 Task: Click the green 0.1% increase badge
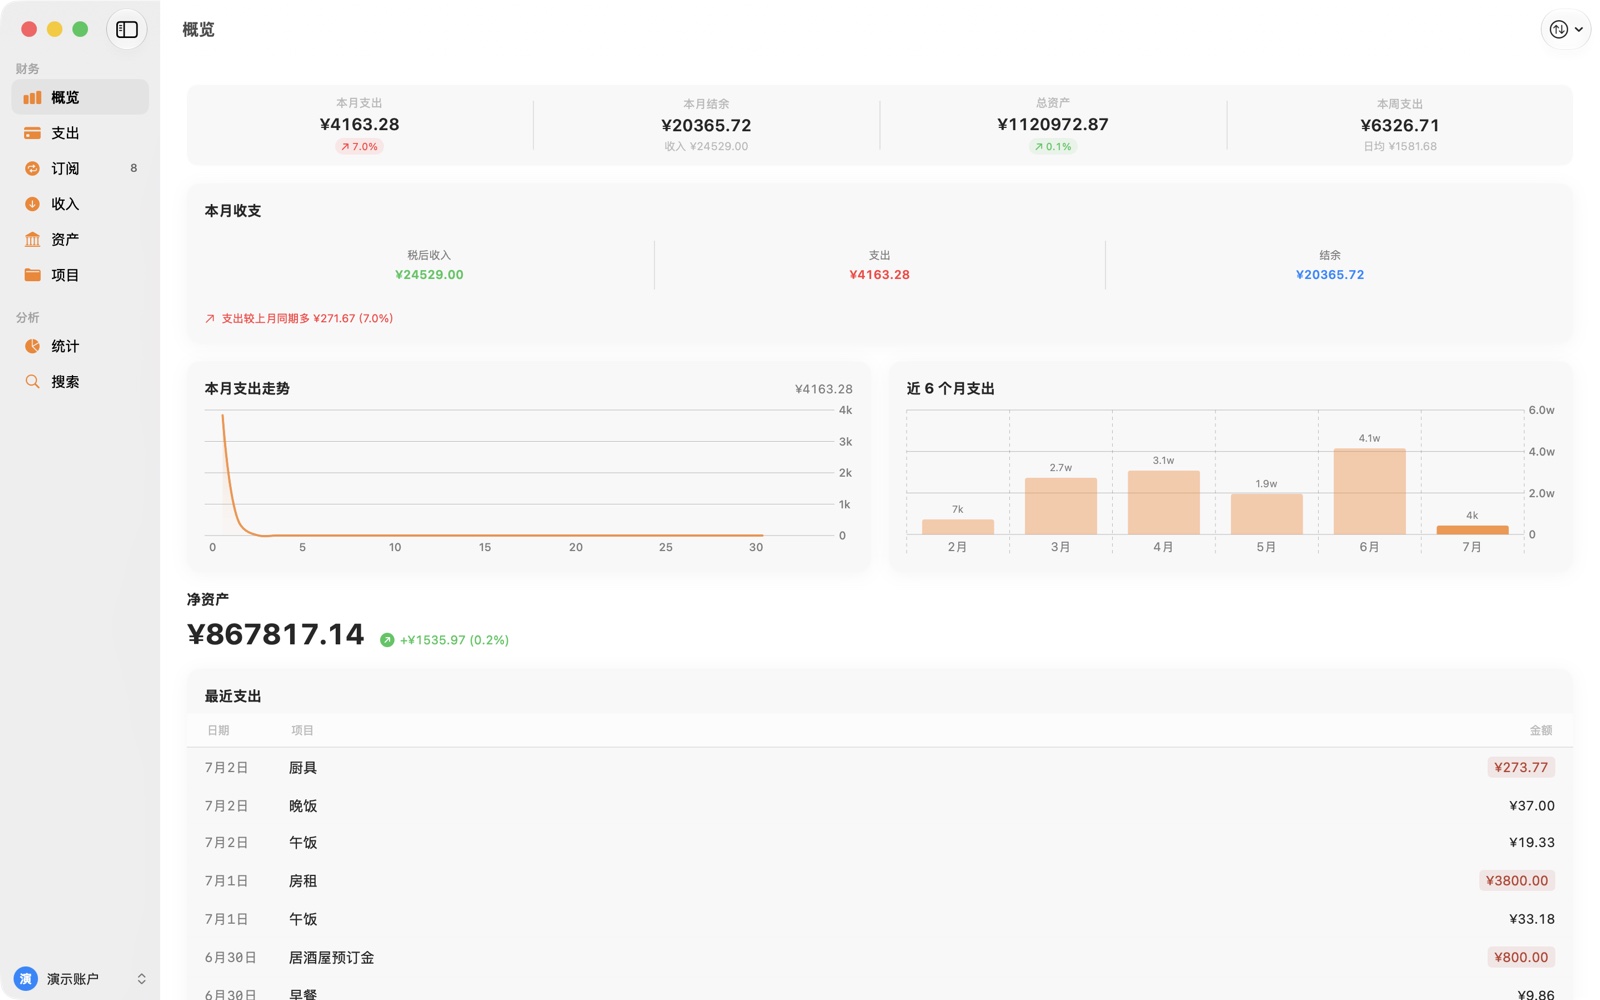click(1053, 146)
